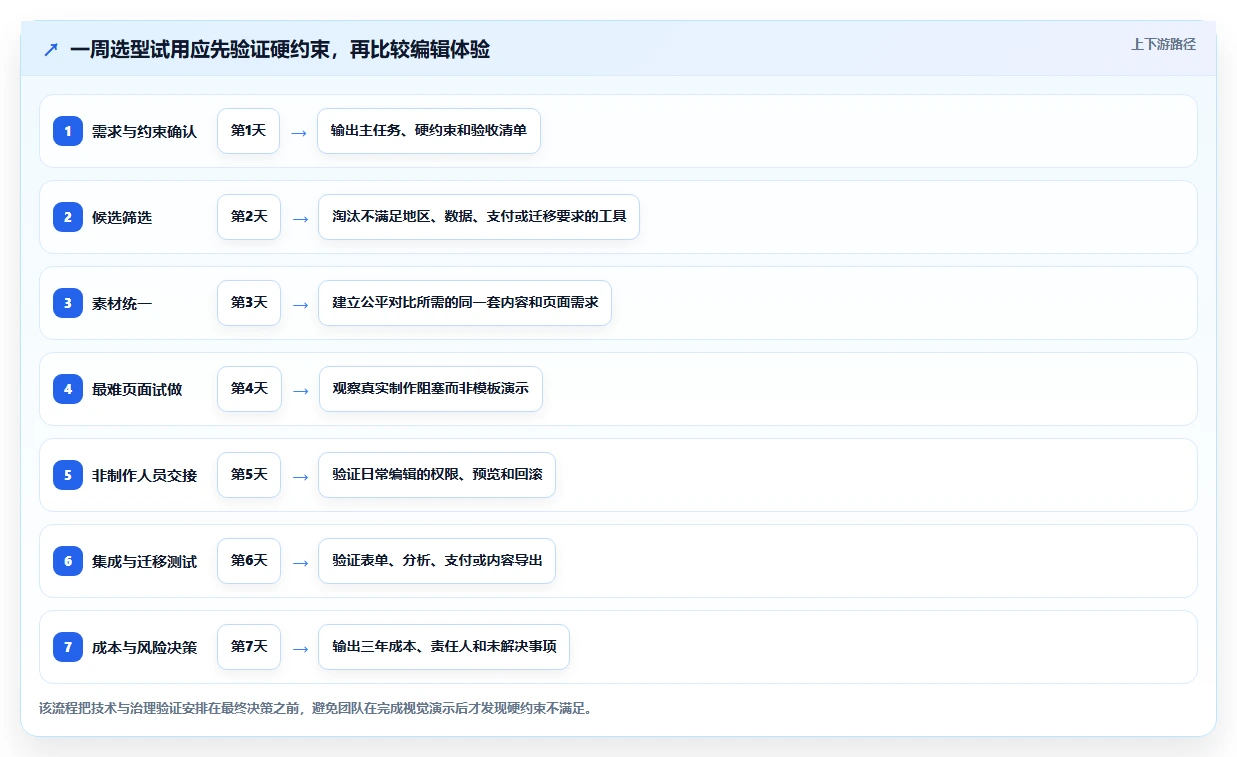Viewport: 1237px width, 757px height.
Task: Click the arrow after 第3天
Action: tap(299, 304)
